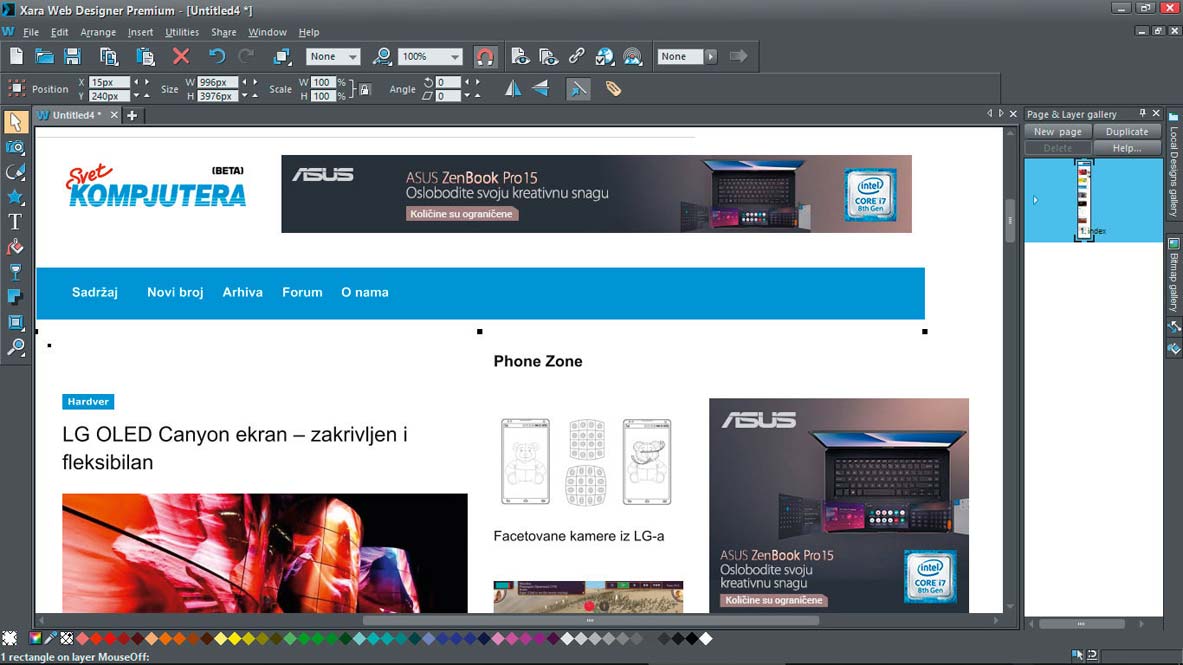This screenshot has height=665, width=1183.
Task: Open the Share menu
Action: click(223, 32)
